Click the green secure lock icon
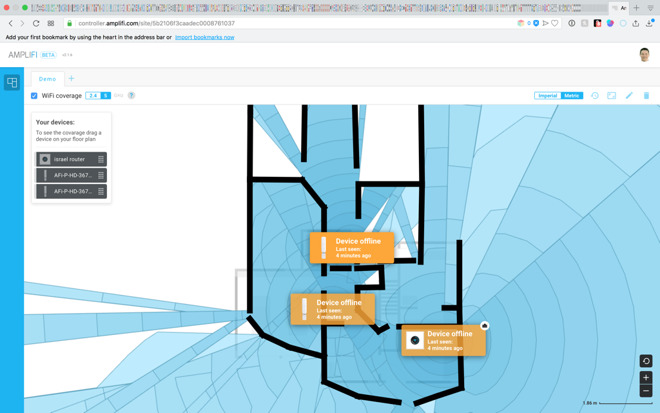 pyautogui.click(x=70, y=24)
